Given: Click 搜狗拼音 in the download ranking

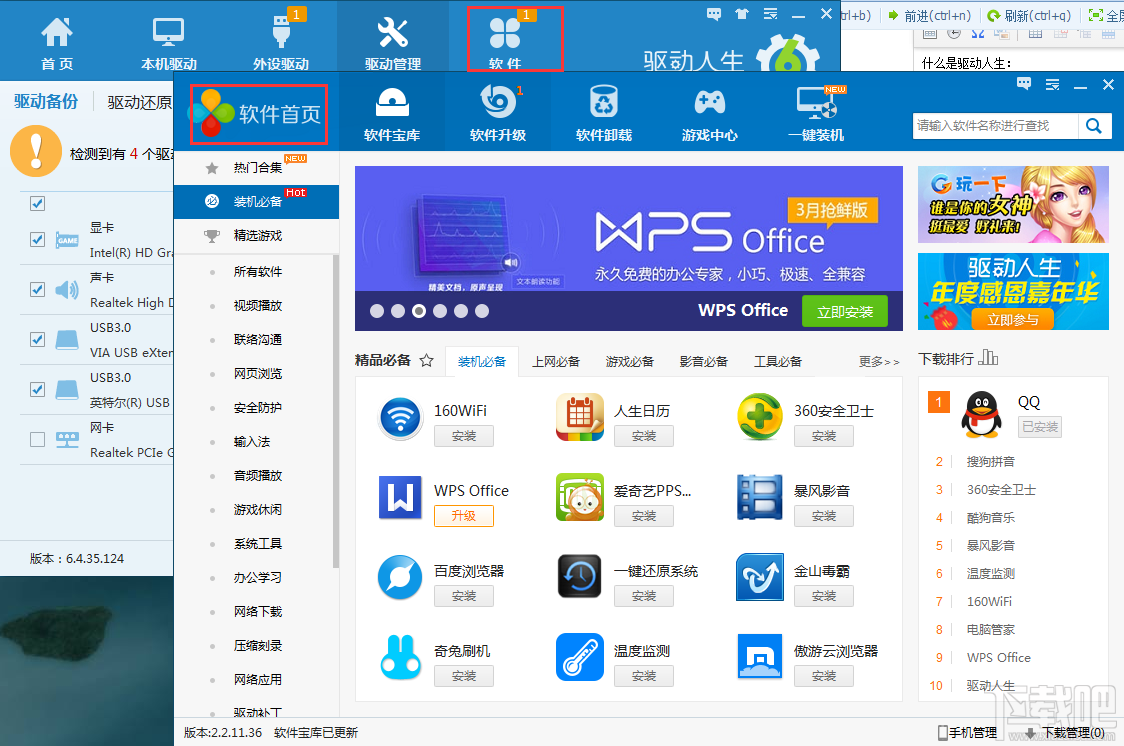Looking at the screenshot, I should pyautogui.click(x=991, y=462).
